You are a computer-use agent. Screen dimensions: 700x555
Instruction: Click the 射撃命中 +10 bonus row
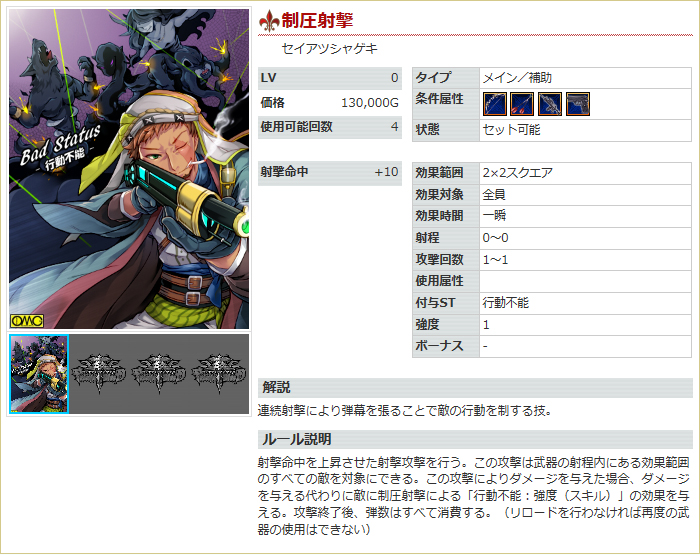(330, 173)
